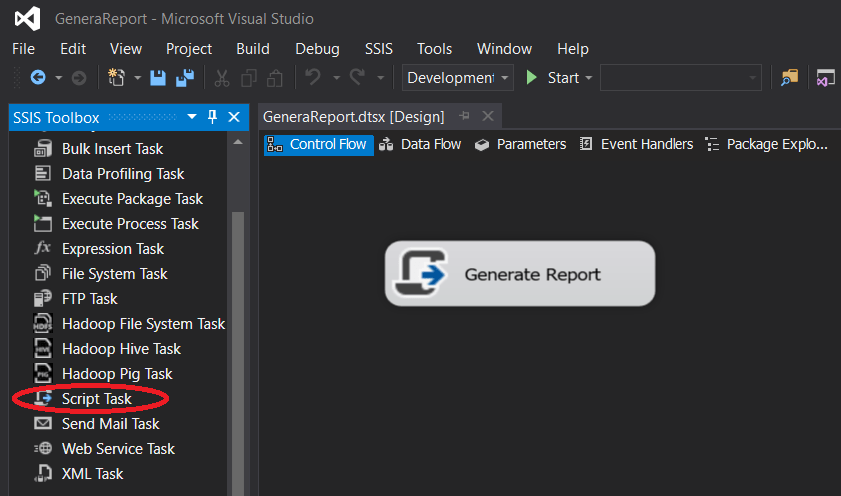Viewport: 841px width, 496px height.
Task: Click the toolbox scrollbar up arrow
Action: tap(238, 143)
